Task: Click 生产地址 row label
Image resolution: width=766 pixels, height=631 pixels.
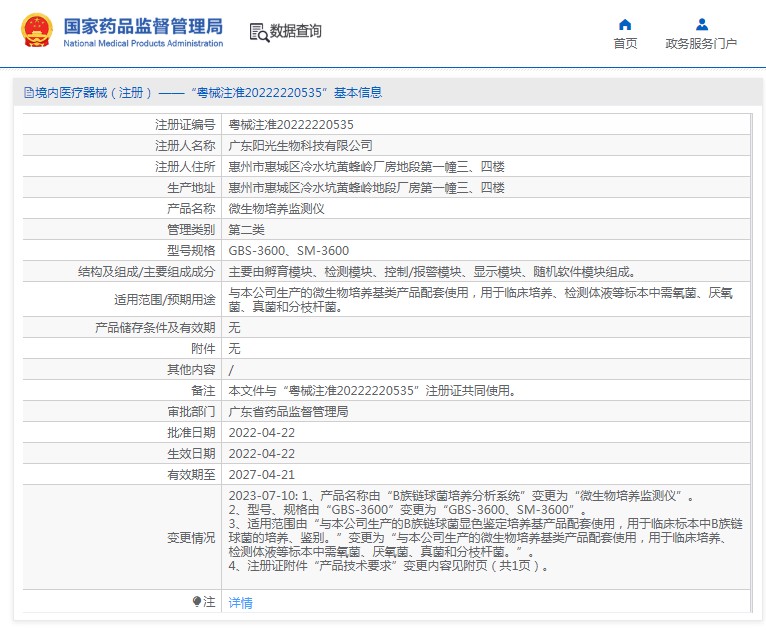Action: point(191,188)
